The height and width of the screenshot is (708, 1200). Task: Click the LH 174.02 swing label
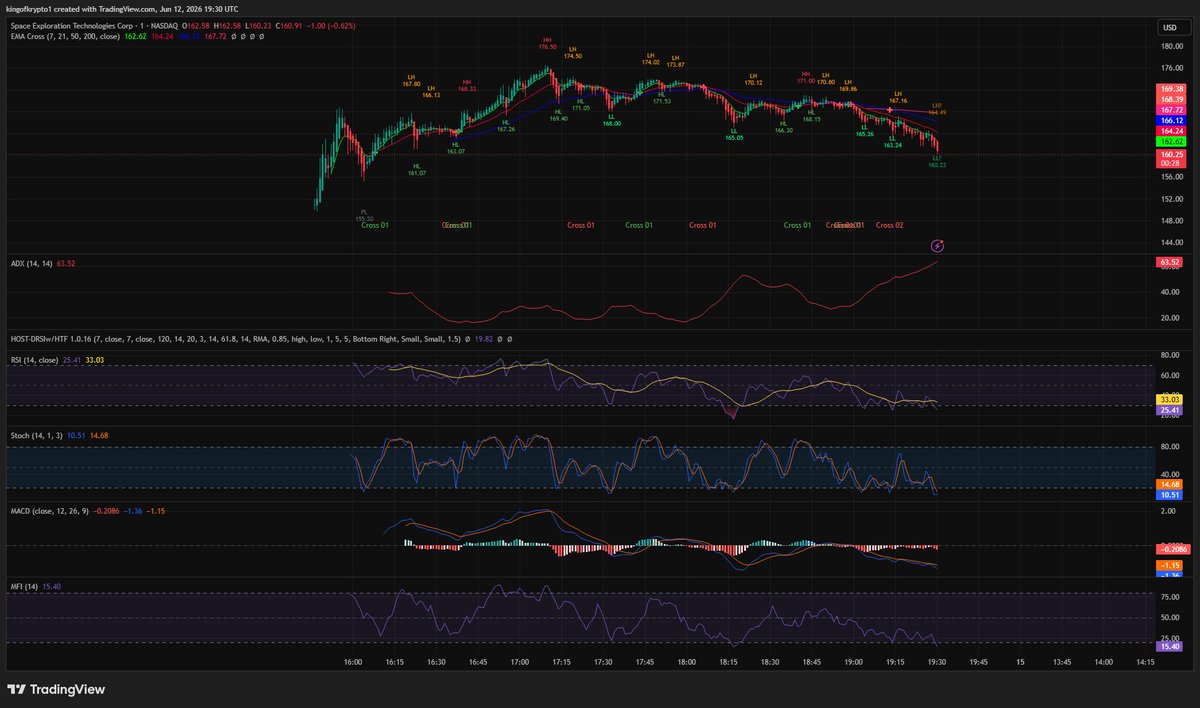(x=650, y=59)
